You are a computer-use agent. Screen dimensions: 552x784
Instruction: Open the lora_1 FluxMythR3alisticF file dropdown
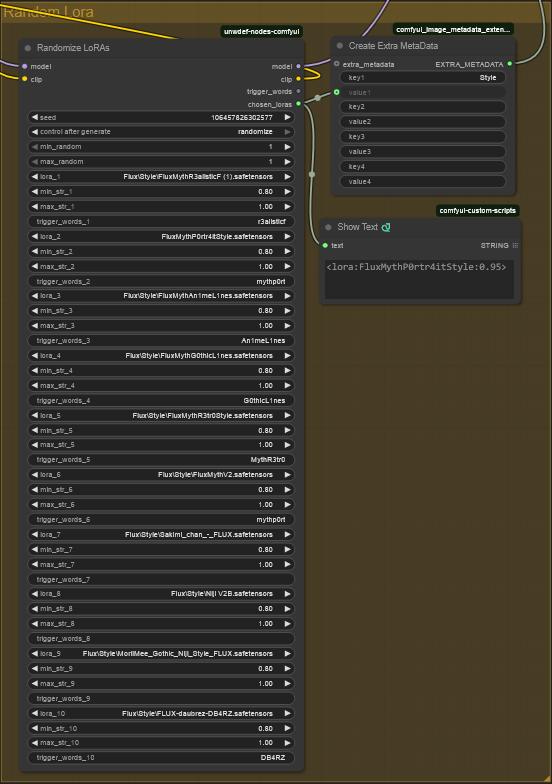point(160,176)
